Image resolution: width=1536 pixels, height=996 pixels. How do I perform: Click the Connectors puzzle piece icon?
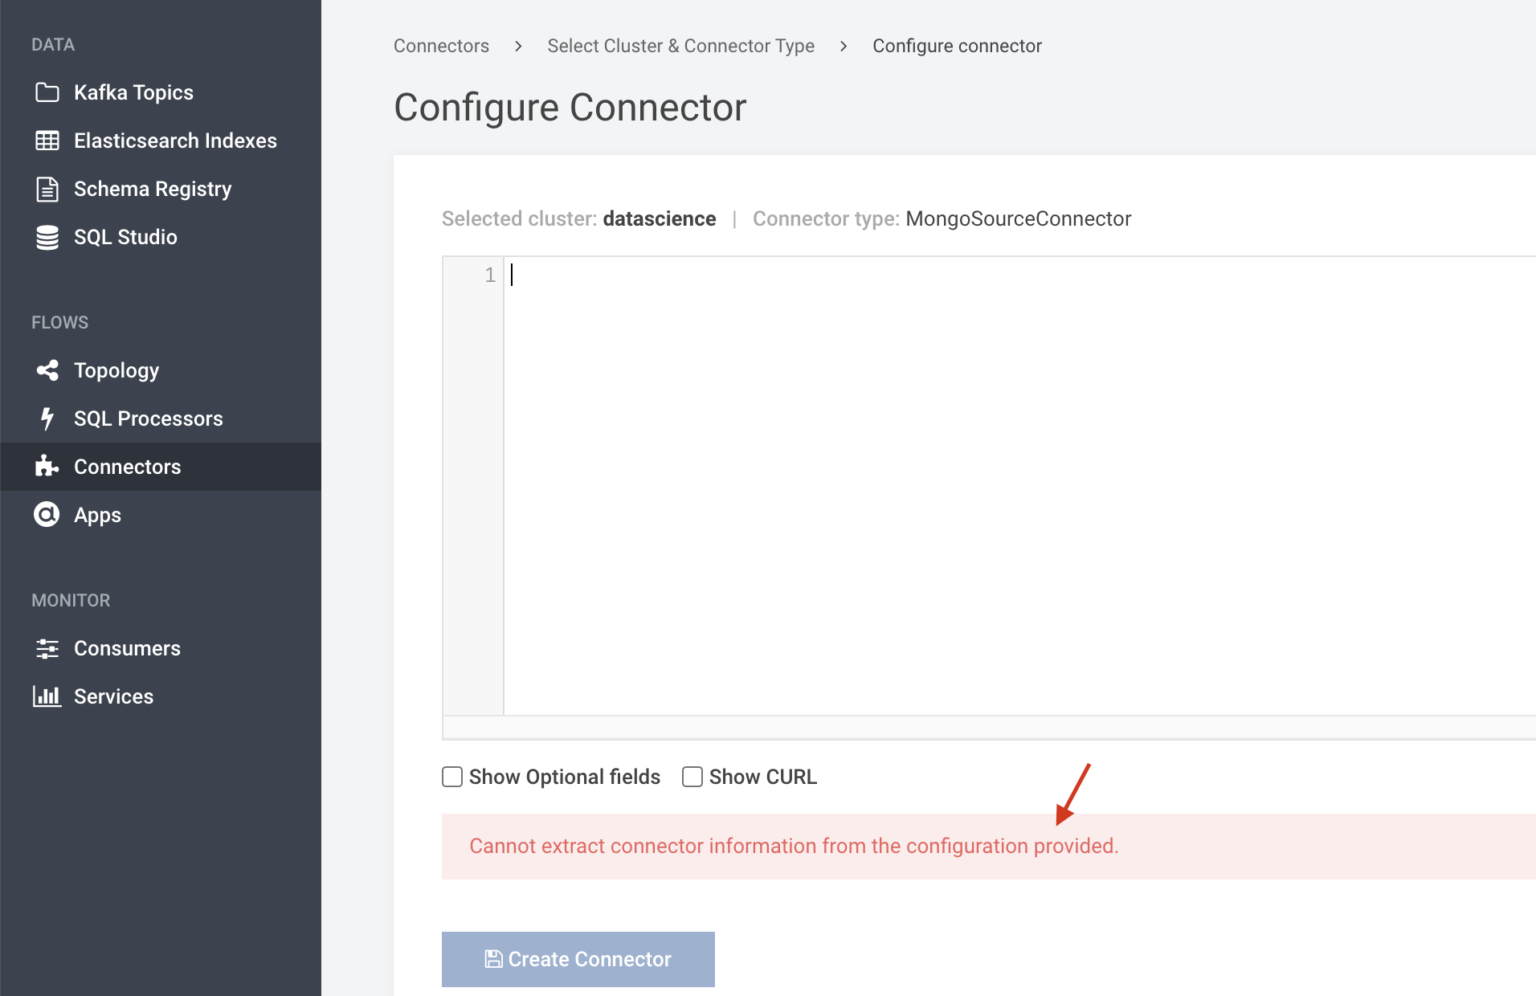click(47, 466)
